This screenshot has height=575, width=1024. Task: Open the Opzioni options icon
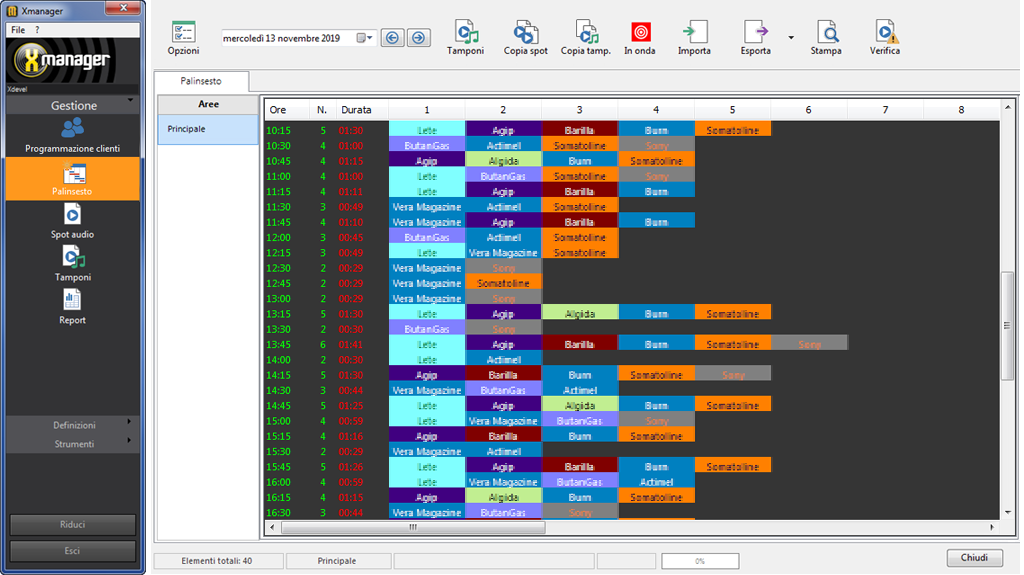tap(184, 39)
